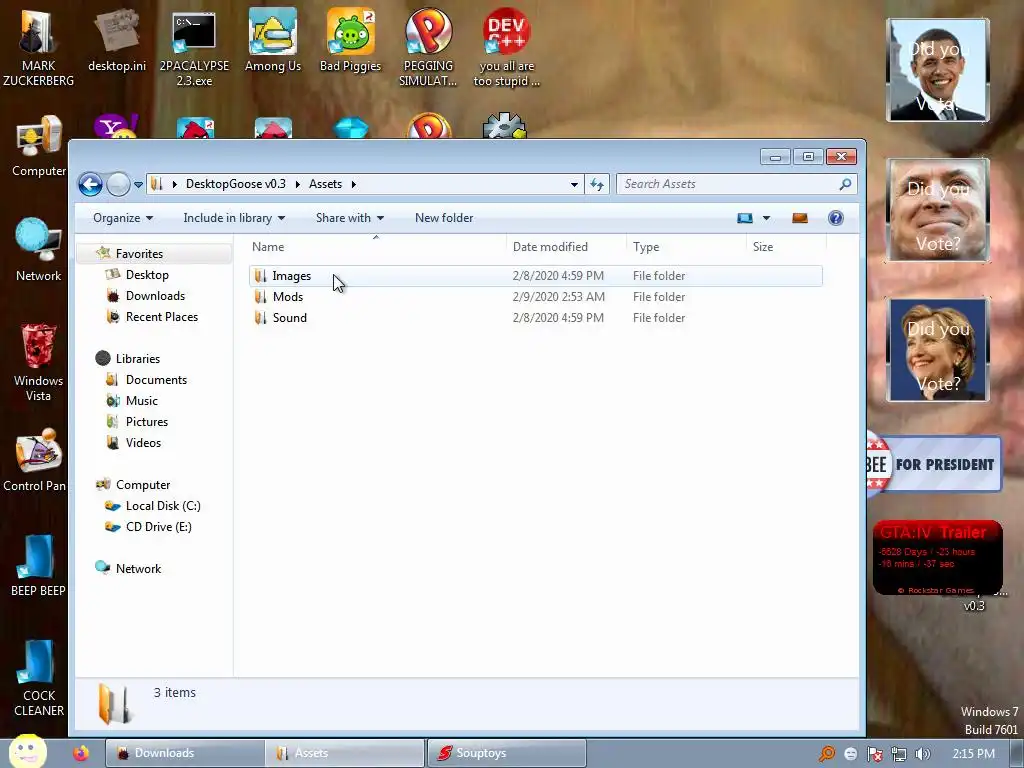
Task: Click the greyed Forward arrow button
Action: click(118, 184)
